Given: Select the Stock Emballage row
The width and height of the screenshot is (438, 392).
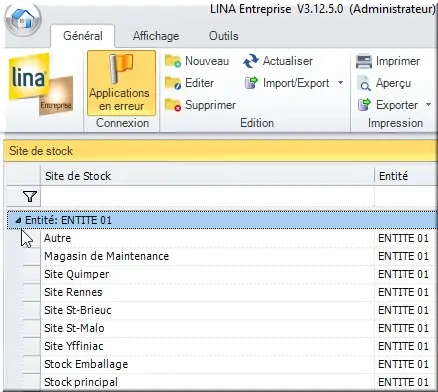Looking at the screenshot, I should (x=230, y=364).
